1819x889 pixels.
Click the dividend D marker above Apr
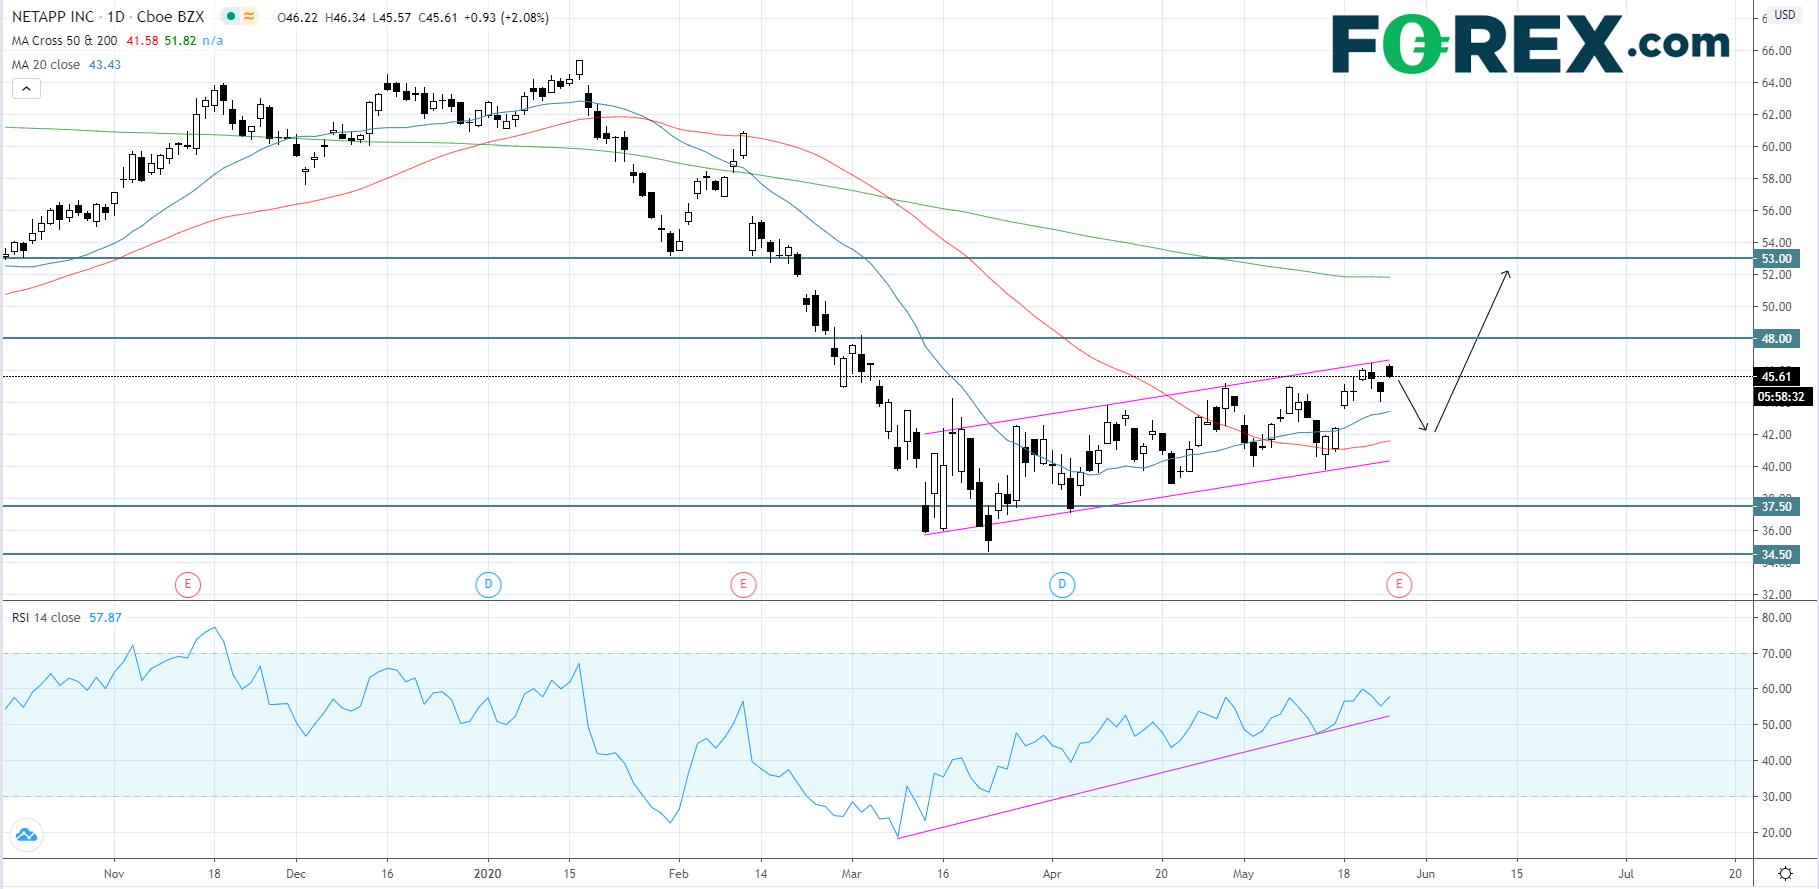(x=1062, y=584)
